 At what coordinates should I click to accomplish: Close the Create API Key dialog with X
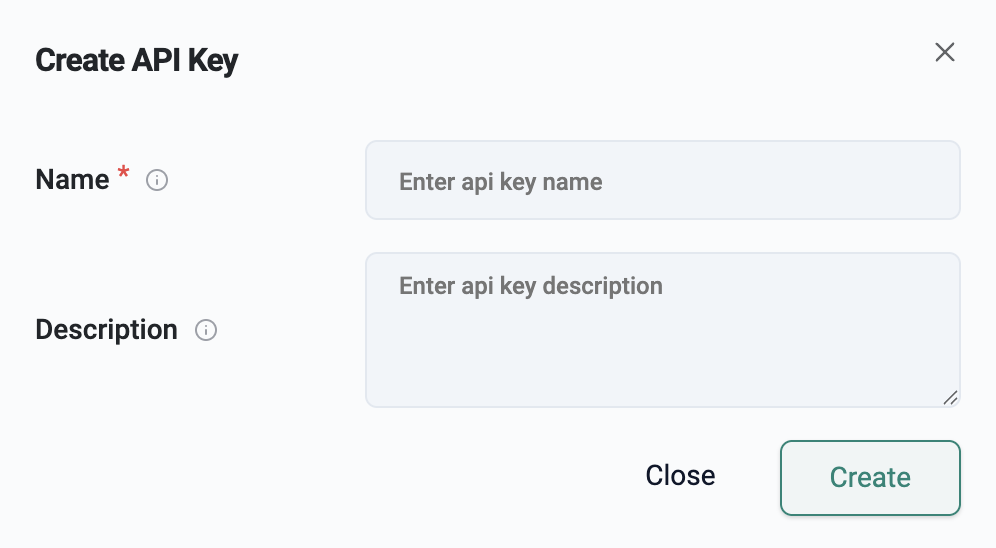click(945, 52)
